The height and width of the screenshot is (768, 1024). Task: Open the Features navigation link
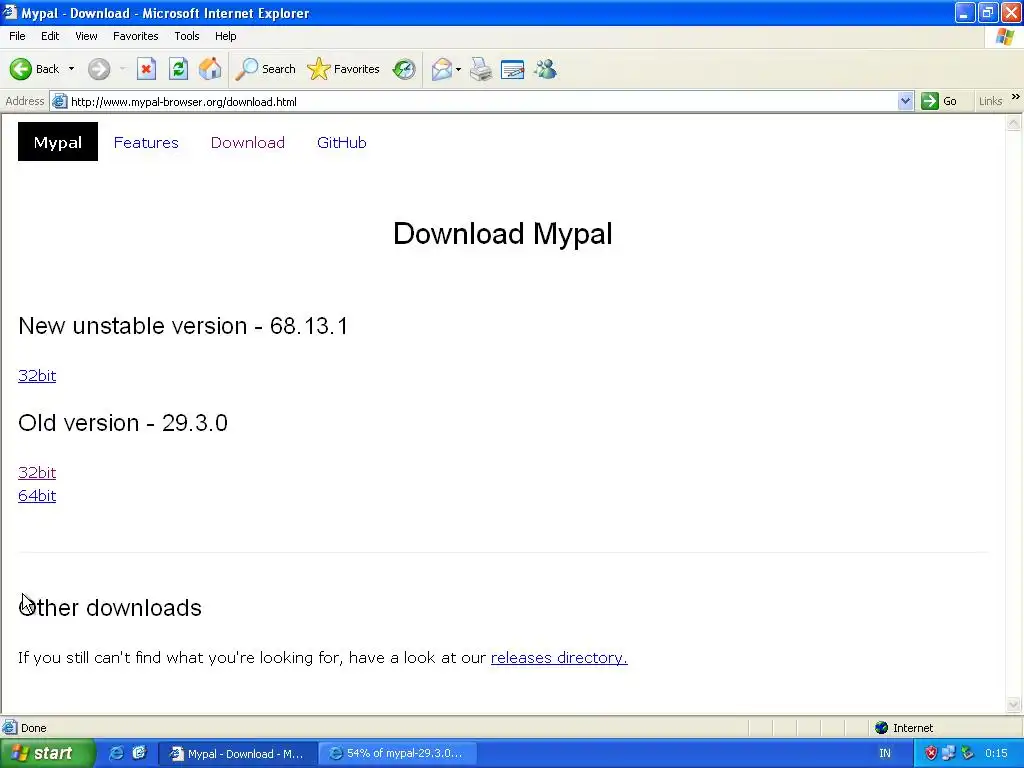coord(146,142)
